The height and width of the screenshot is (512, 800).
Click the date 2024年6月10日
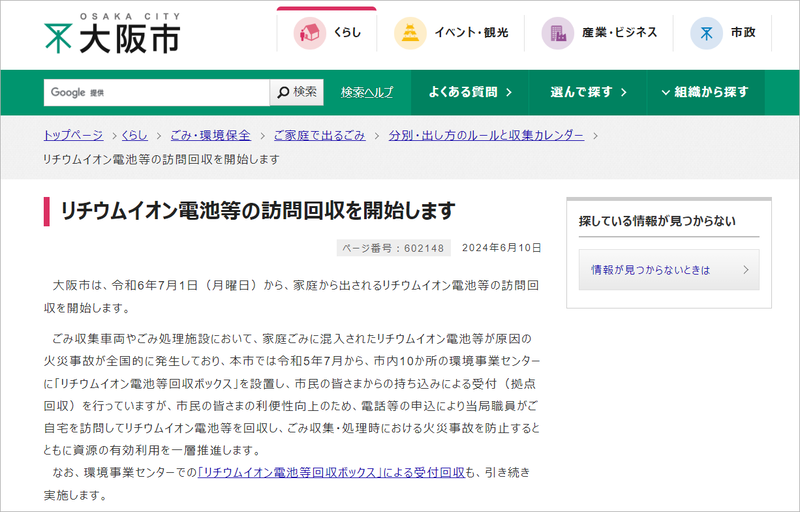point(502,248)
